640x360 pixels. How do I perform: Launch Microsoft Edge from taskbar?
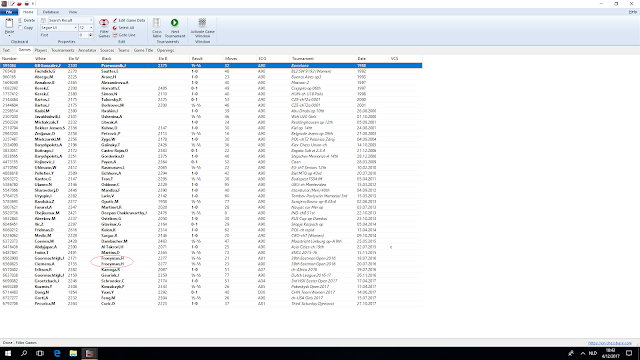pyautogui.click(x=57, y=353)
